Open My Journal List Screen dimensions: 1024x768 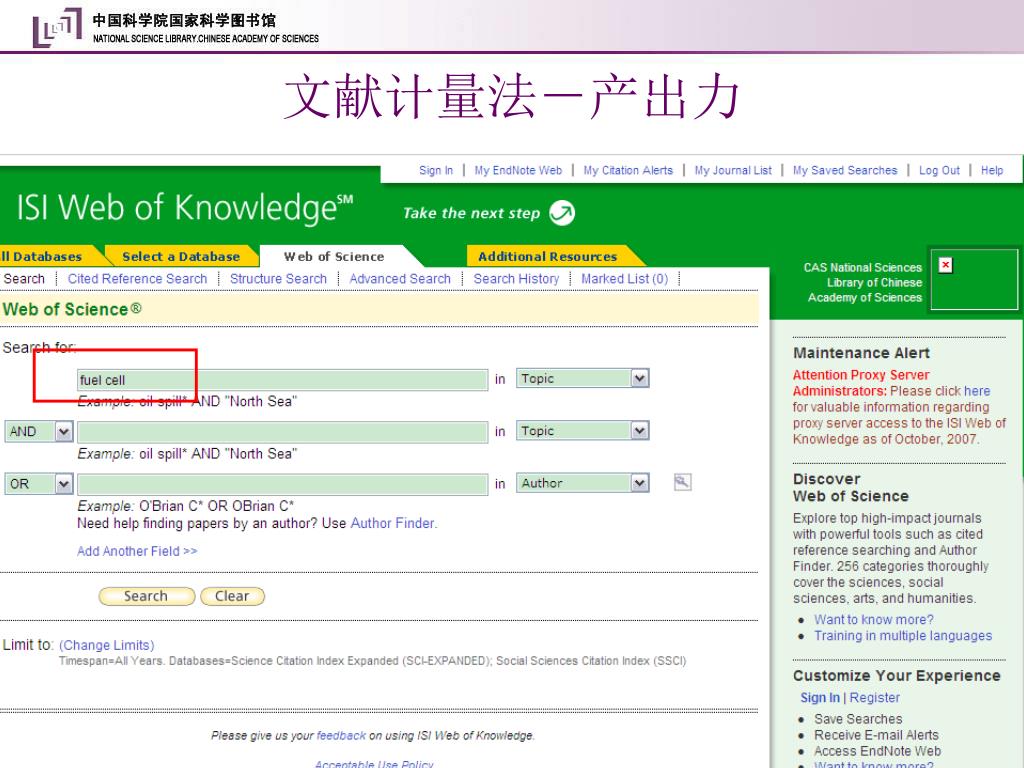pos(733,170)
